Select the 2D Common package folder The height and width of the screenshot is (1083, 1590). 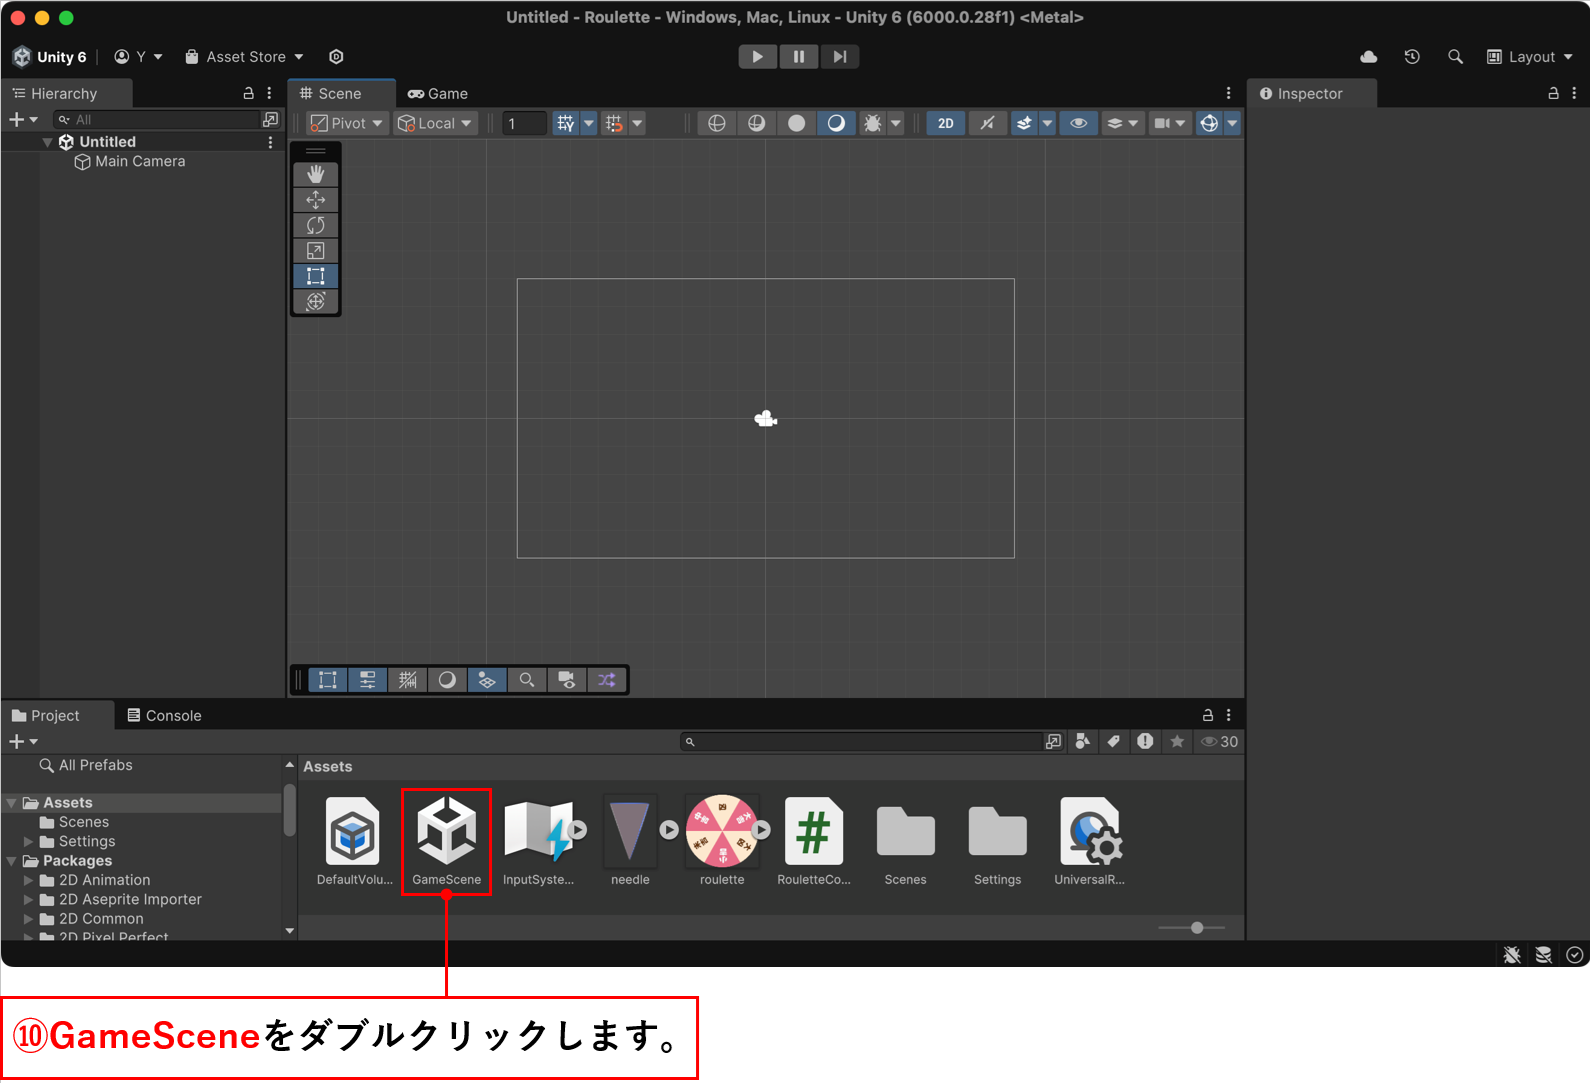[x=101, y=919]
